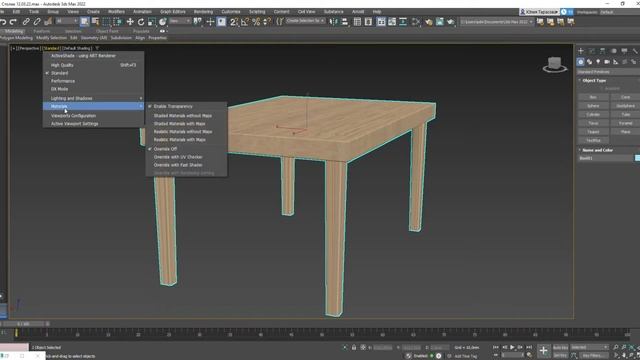Open the Scene Explorer icon

358,22
